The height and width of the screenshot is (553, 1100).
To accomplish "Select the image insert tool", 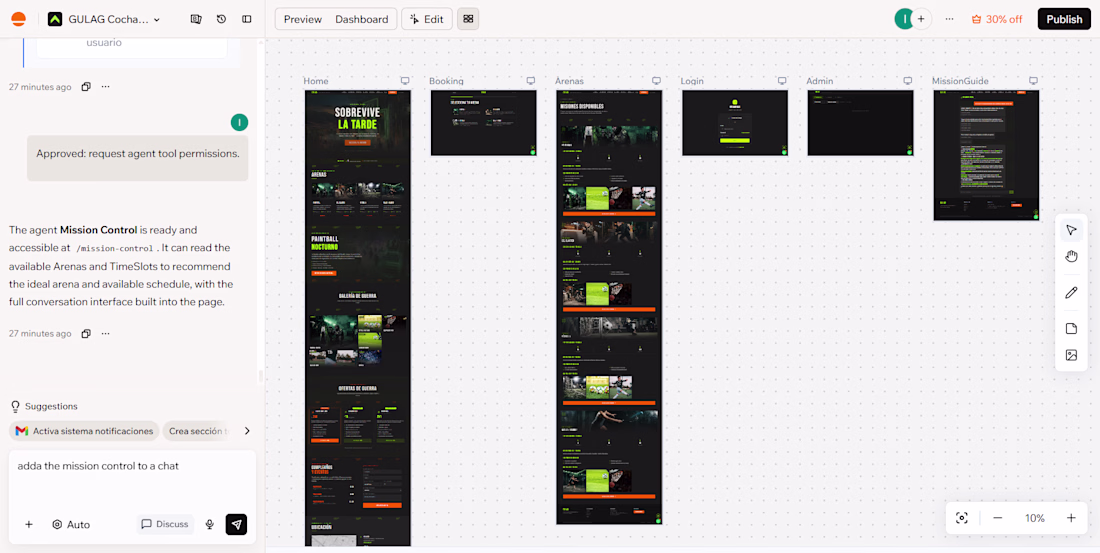I will tap(1071, 355).
